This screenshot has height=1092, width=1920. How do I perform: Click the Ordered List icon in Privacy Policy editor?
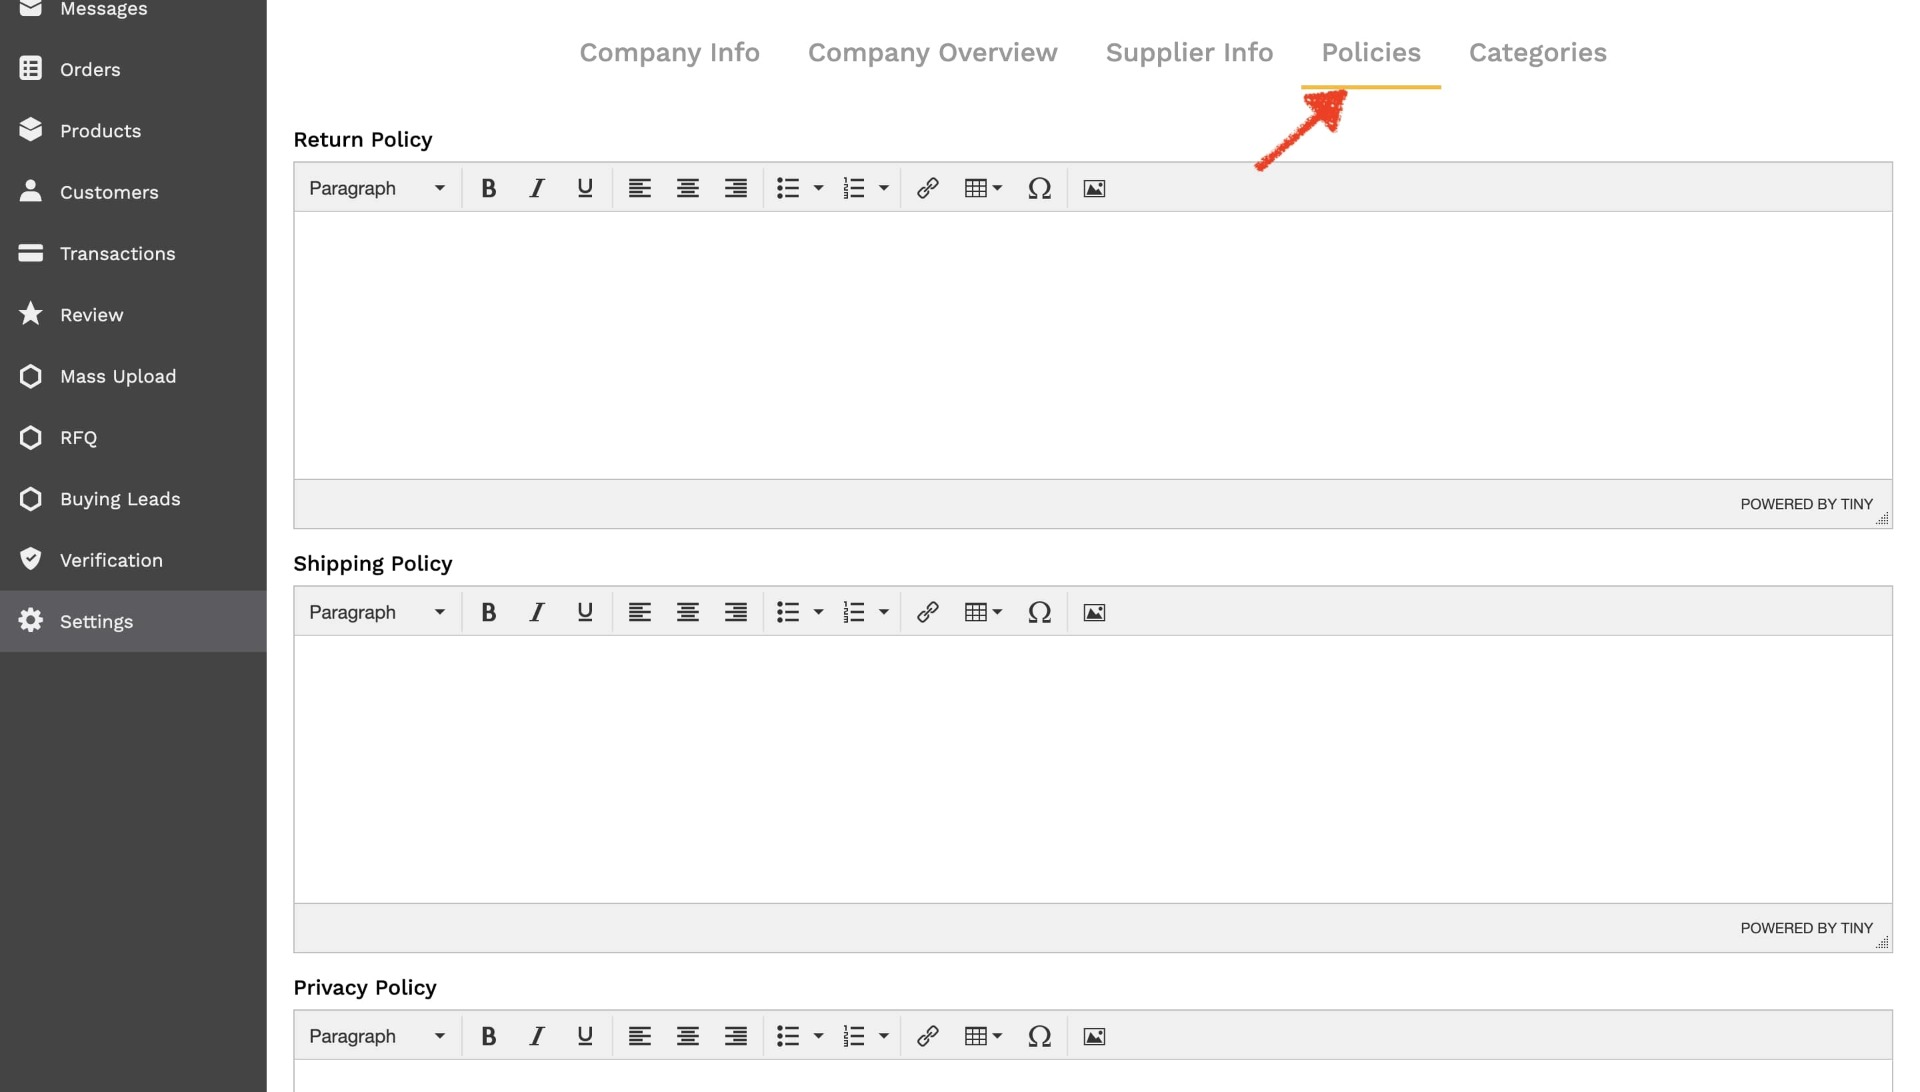click(x=855, y=1035)
